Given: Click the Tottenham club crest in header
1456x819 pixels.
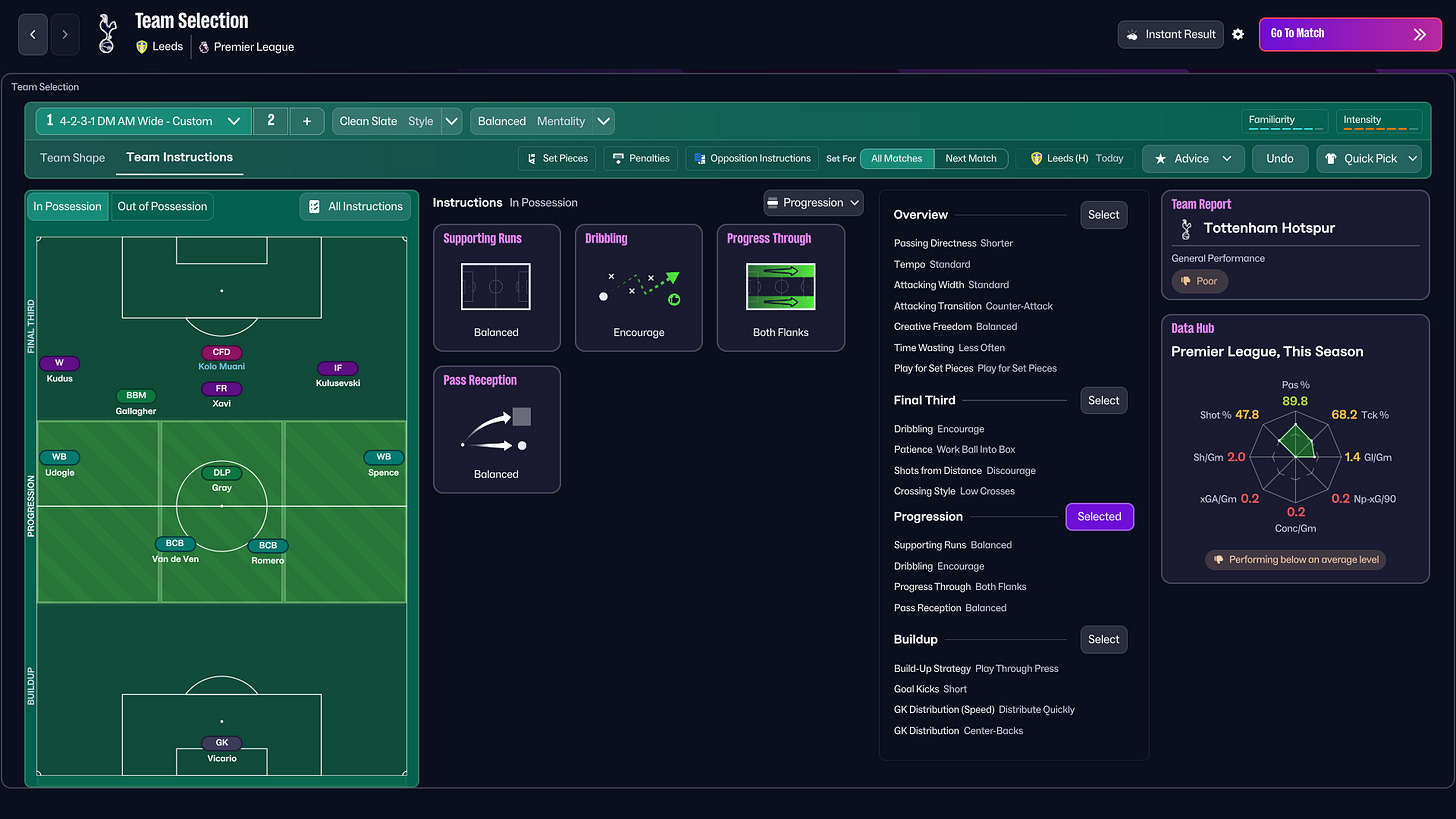Looking at the screenshot, I should point(107,34).
